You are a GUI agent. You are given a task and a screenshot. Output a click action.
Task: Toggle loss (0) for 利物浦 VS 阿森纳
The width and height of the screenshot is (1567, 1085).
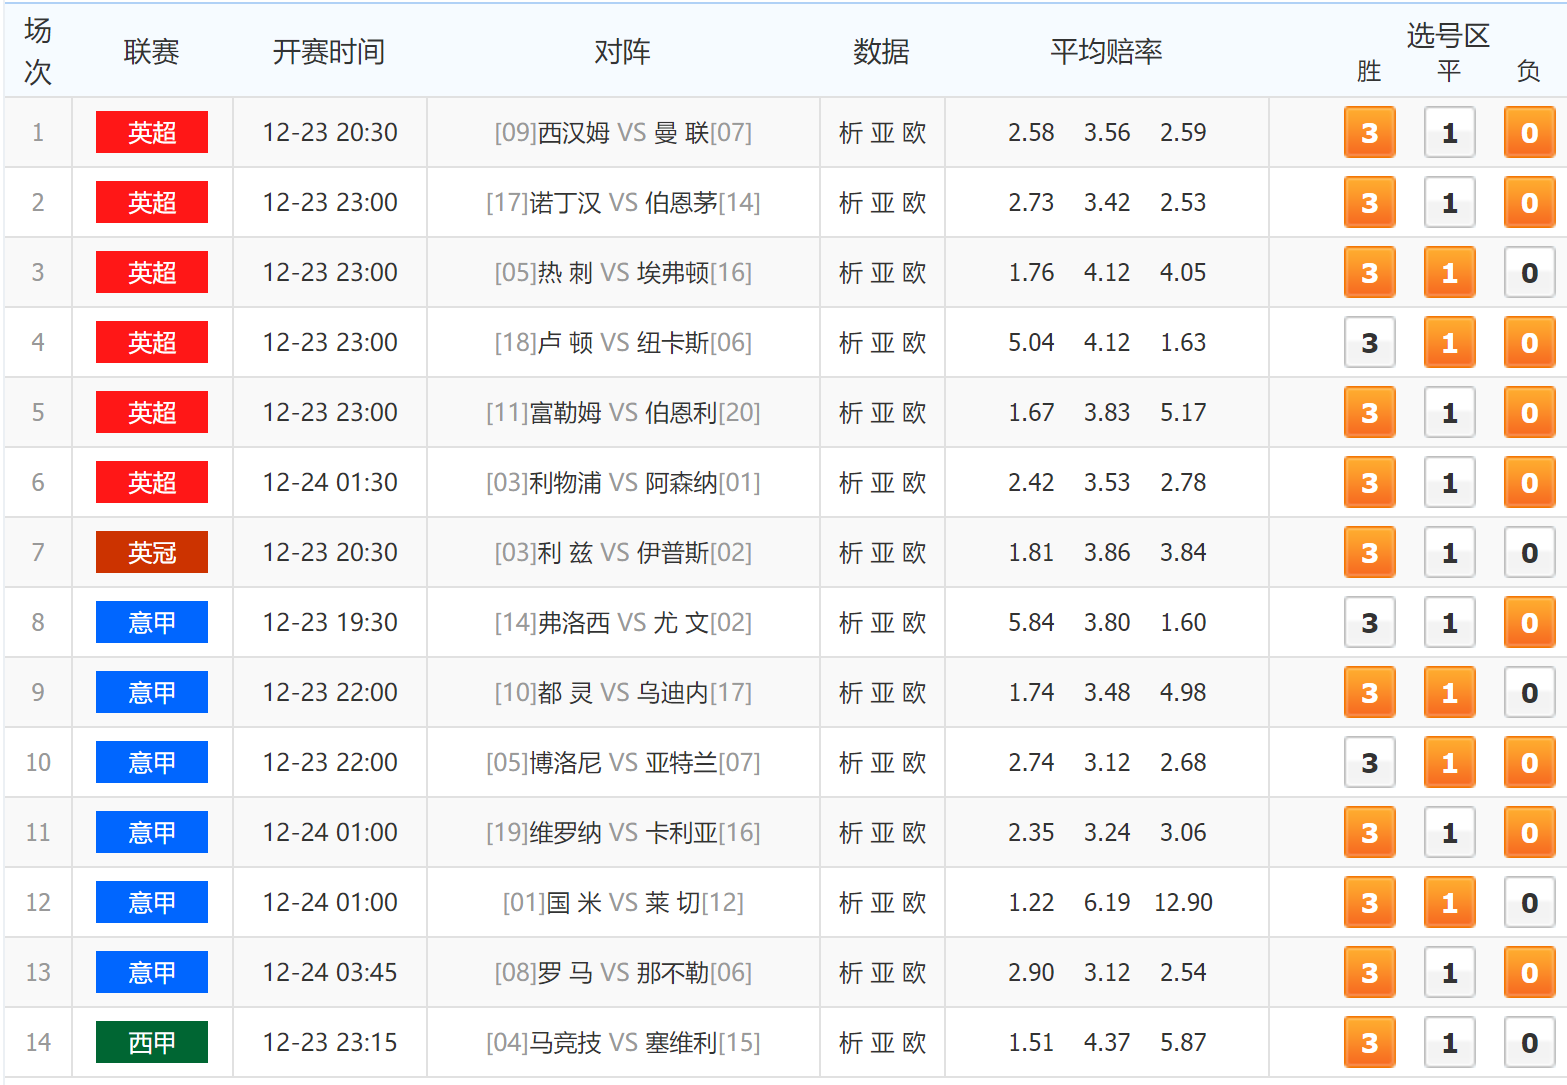(1529, 482)
